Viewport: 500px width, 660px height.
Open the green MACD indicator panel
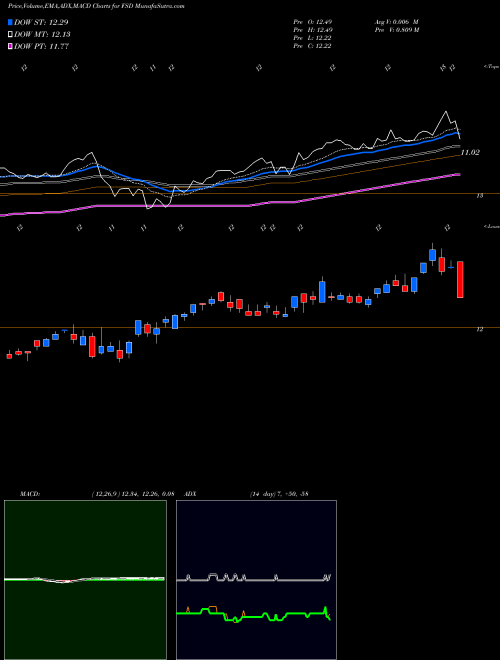(85, 580)
